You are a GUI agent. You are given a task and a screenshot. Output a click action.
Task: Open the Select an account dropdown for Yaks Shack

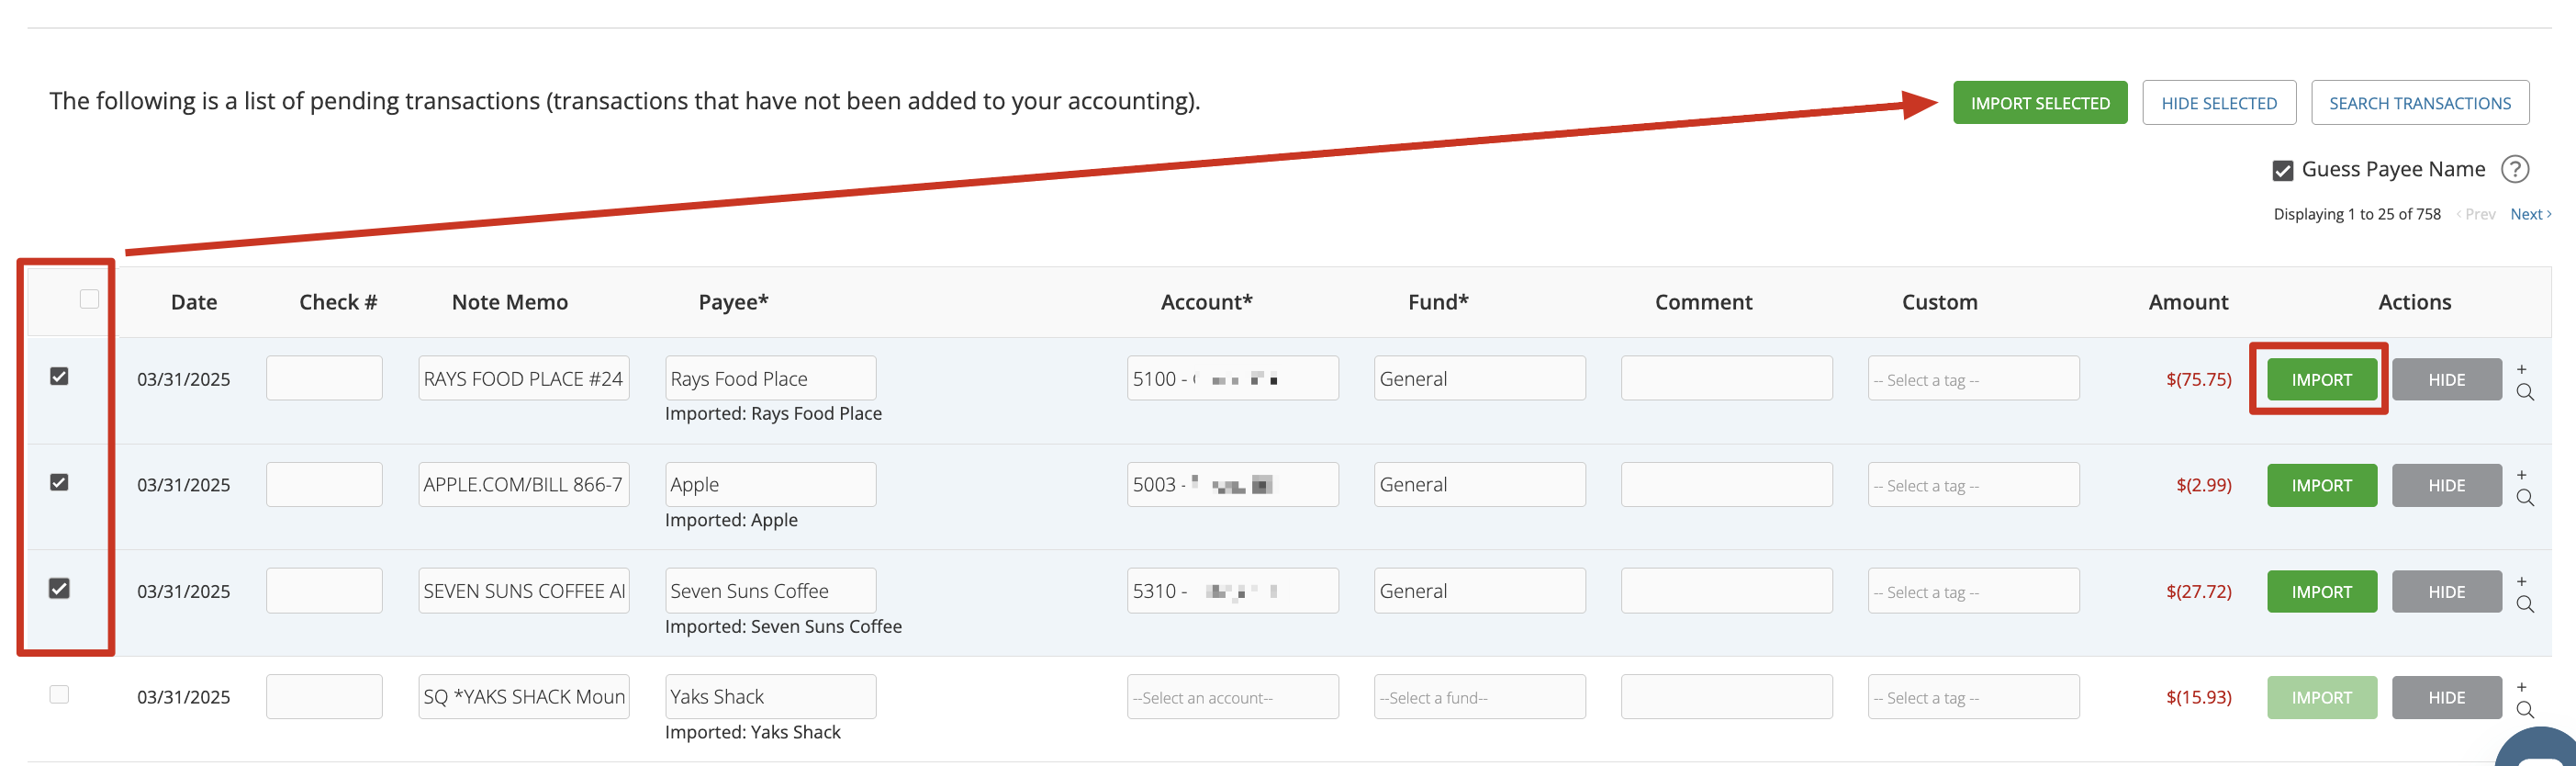(1232, 697)
